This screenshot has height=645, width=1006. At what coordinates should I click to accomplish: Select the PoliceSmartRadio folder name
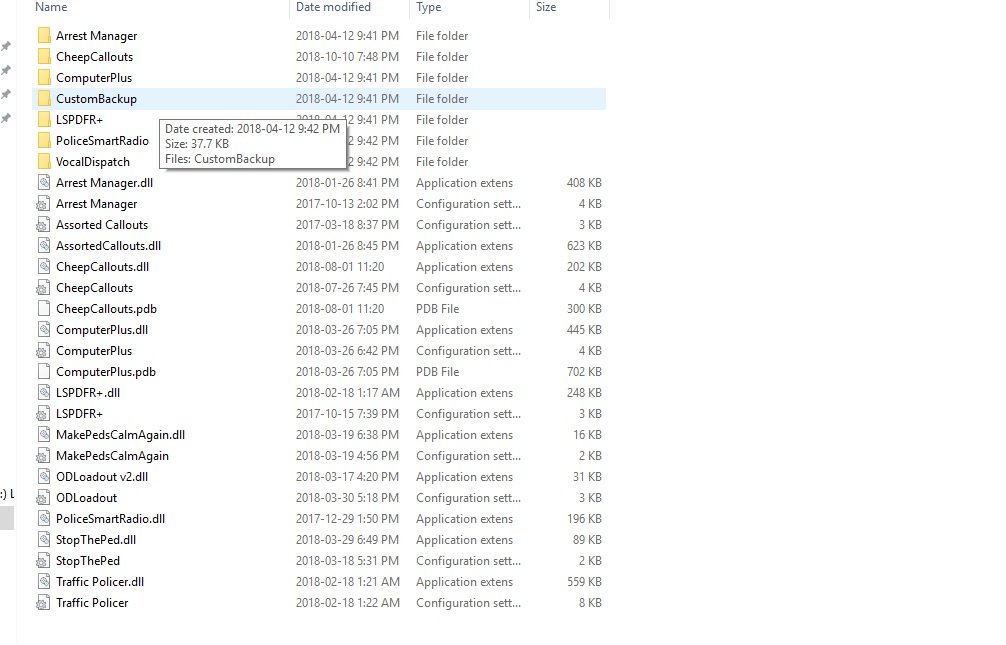102,141
